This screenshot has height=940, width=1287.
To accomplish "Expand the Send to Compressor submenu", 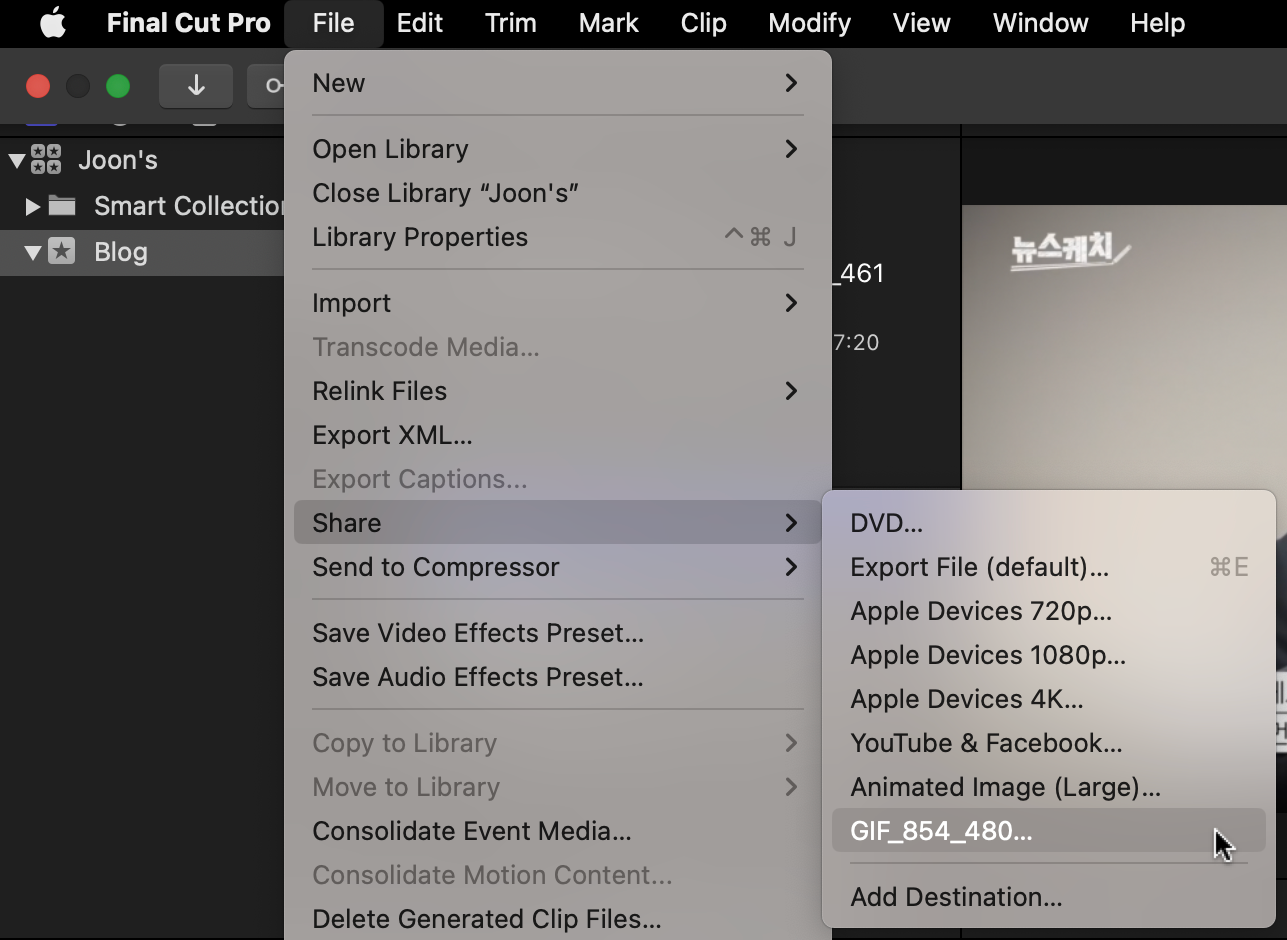I will click(558, 567).
